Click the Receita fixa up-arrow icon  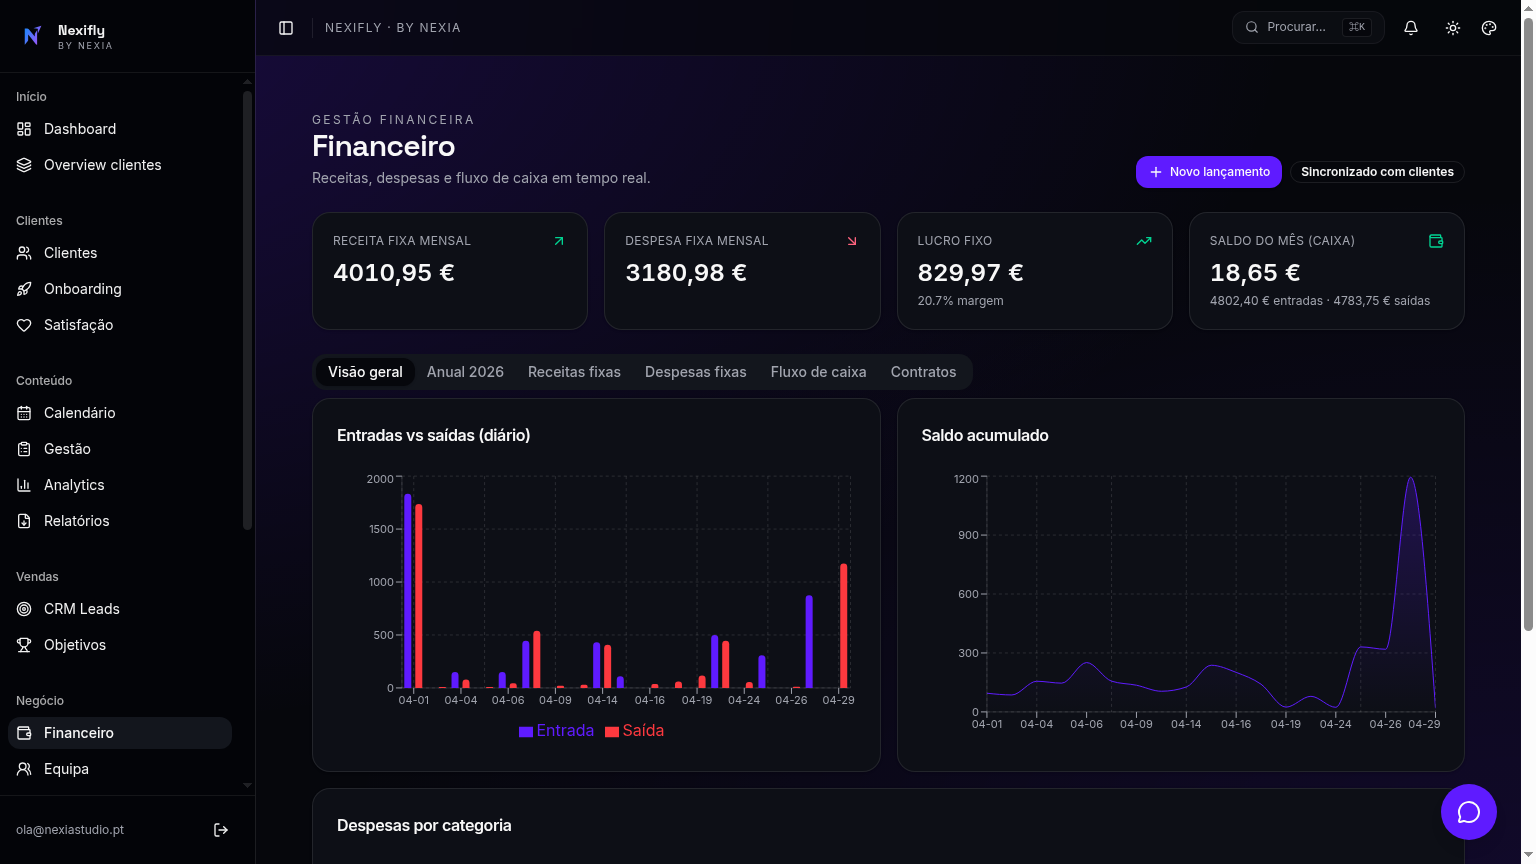click(559, 241)
